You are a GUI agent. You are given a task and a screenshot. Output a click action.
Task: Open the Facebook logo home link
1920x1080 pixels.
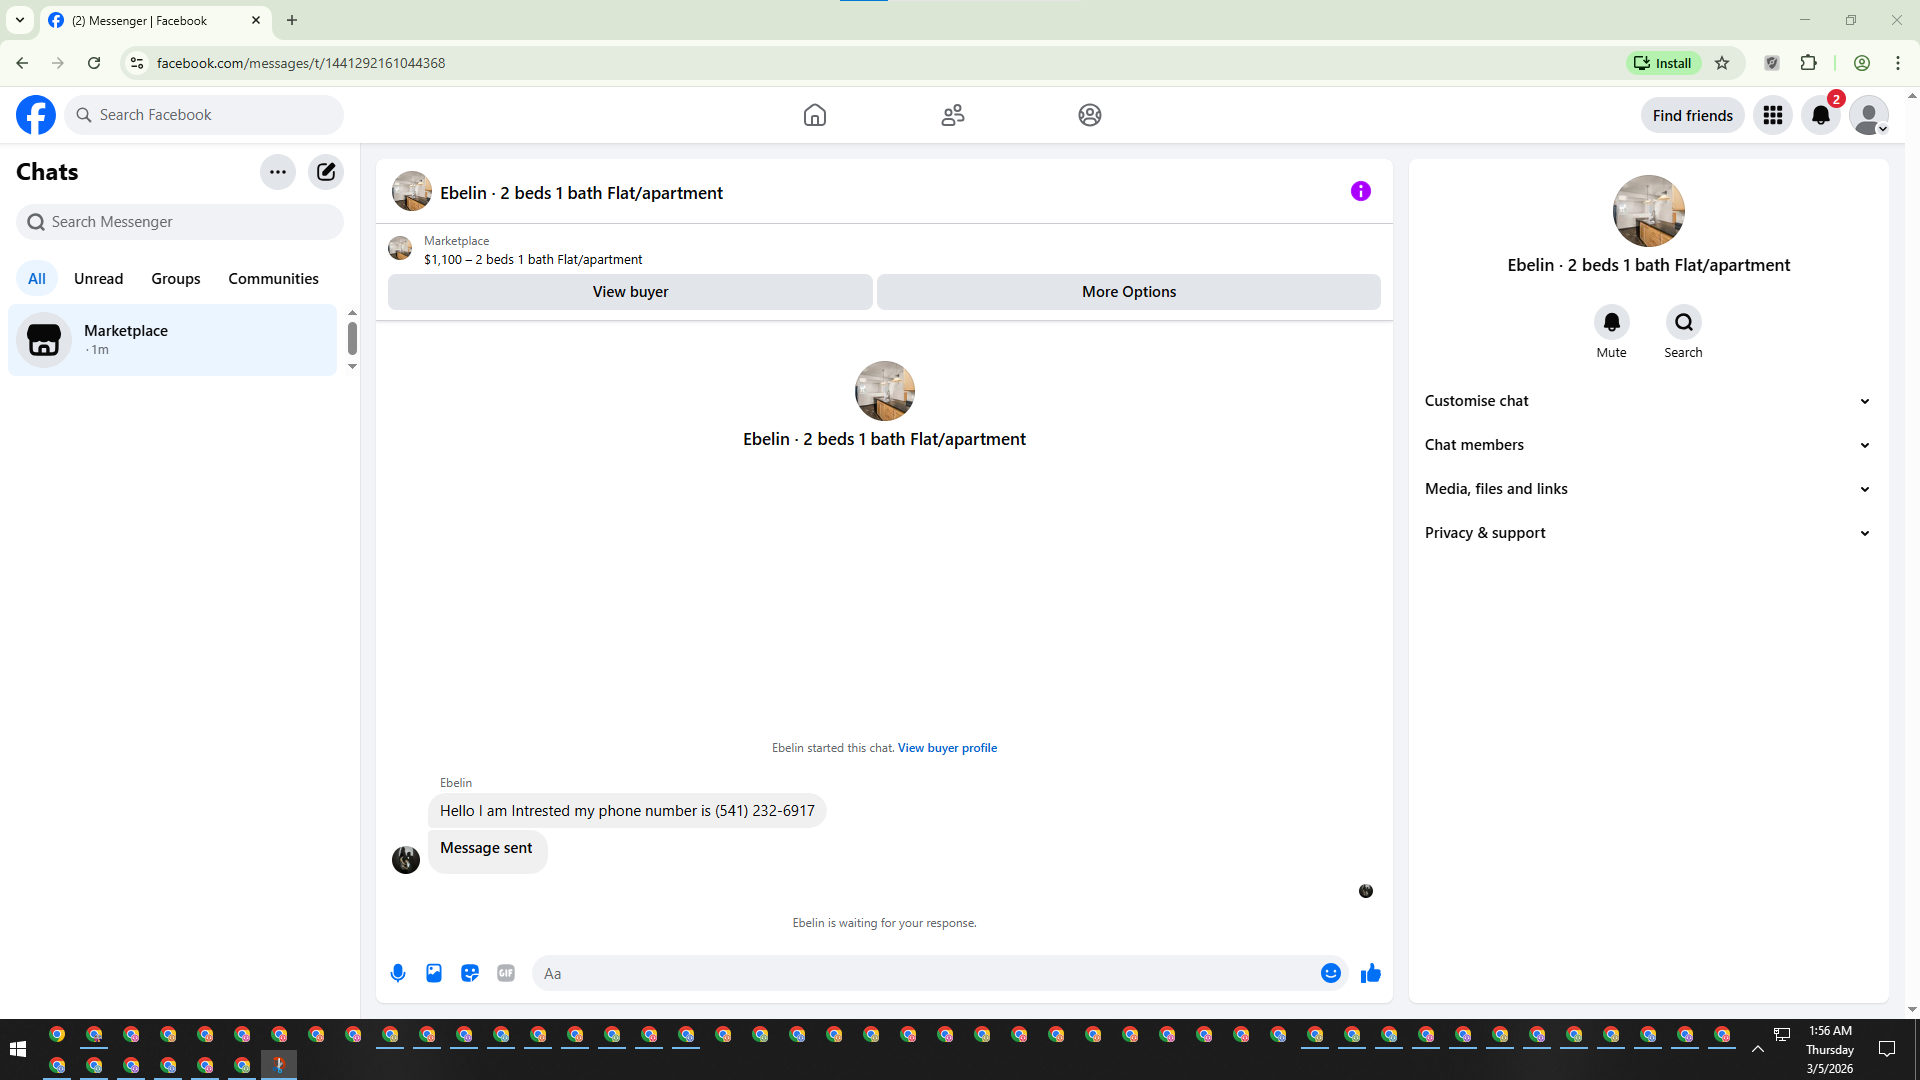click(x=36, y=115)
